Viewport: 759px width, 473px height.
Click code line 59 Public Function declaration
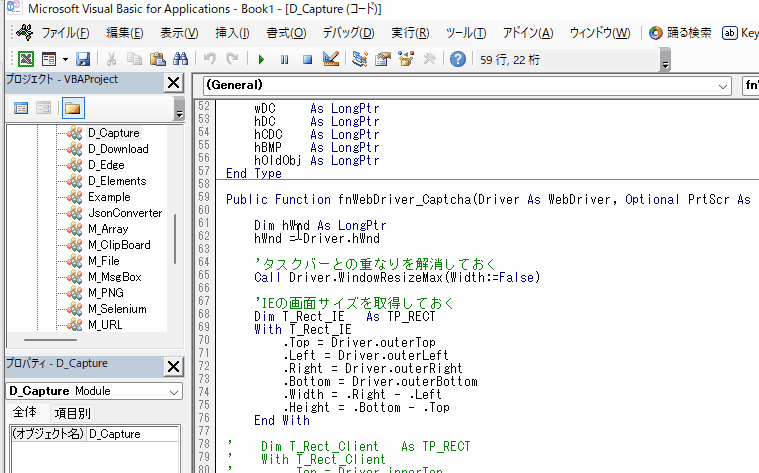pos(488,199)
